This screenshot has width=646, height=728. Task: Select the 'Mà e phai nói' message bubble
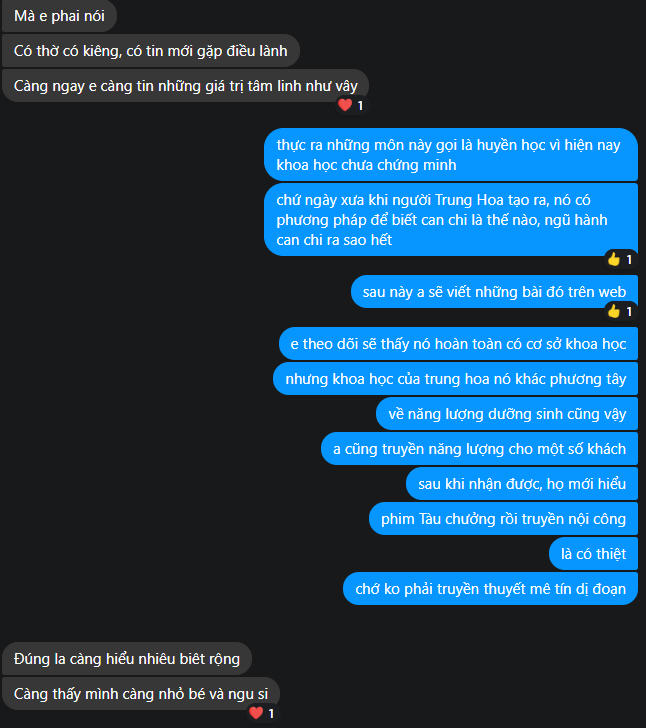pyautogui.click(x=59, y=16)
